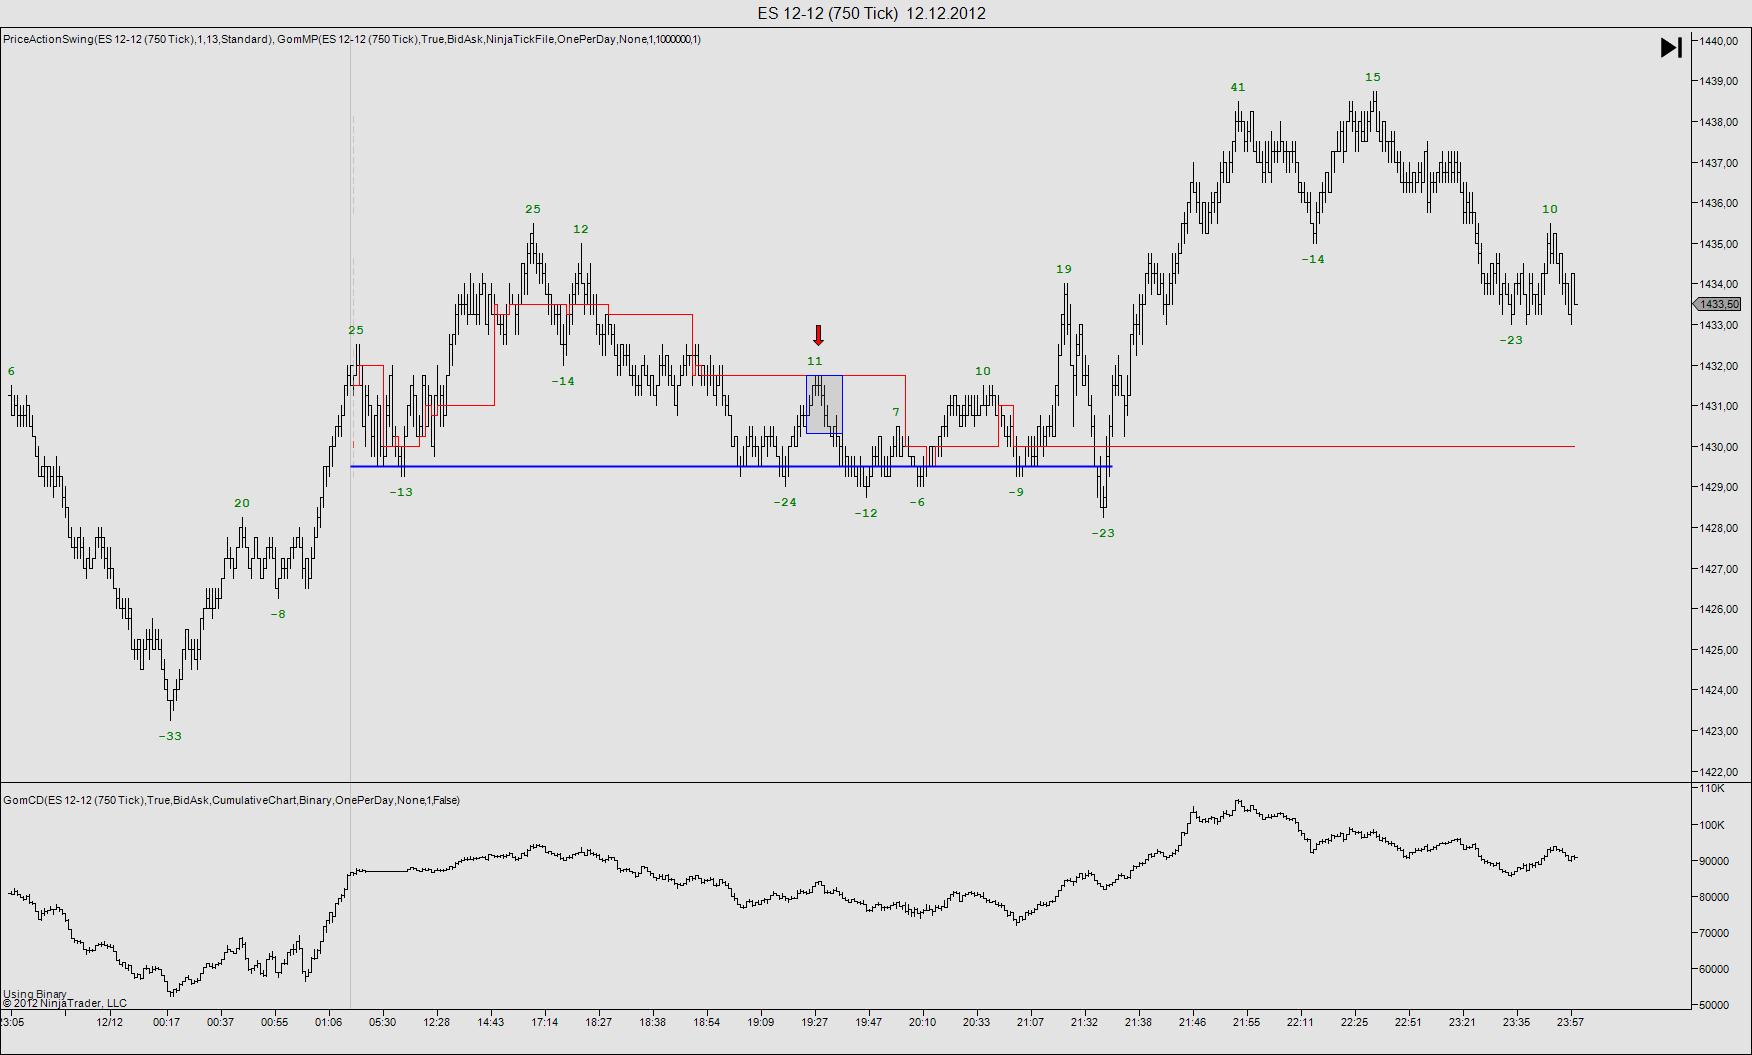Click the 12/12 date label on time axis
This screenshot has height=1055, width=1752.
tap(110, 1022)
